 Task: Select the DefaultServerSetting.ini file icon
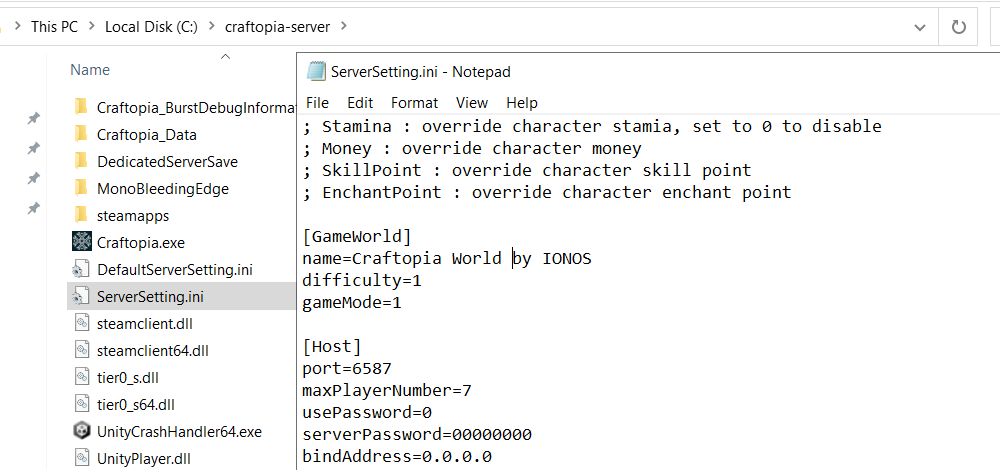pos(82,269)
